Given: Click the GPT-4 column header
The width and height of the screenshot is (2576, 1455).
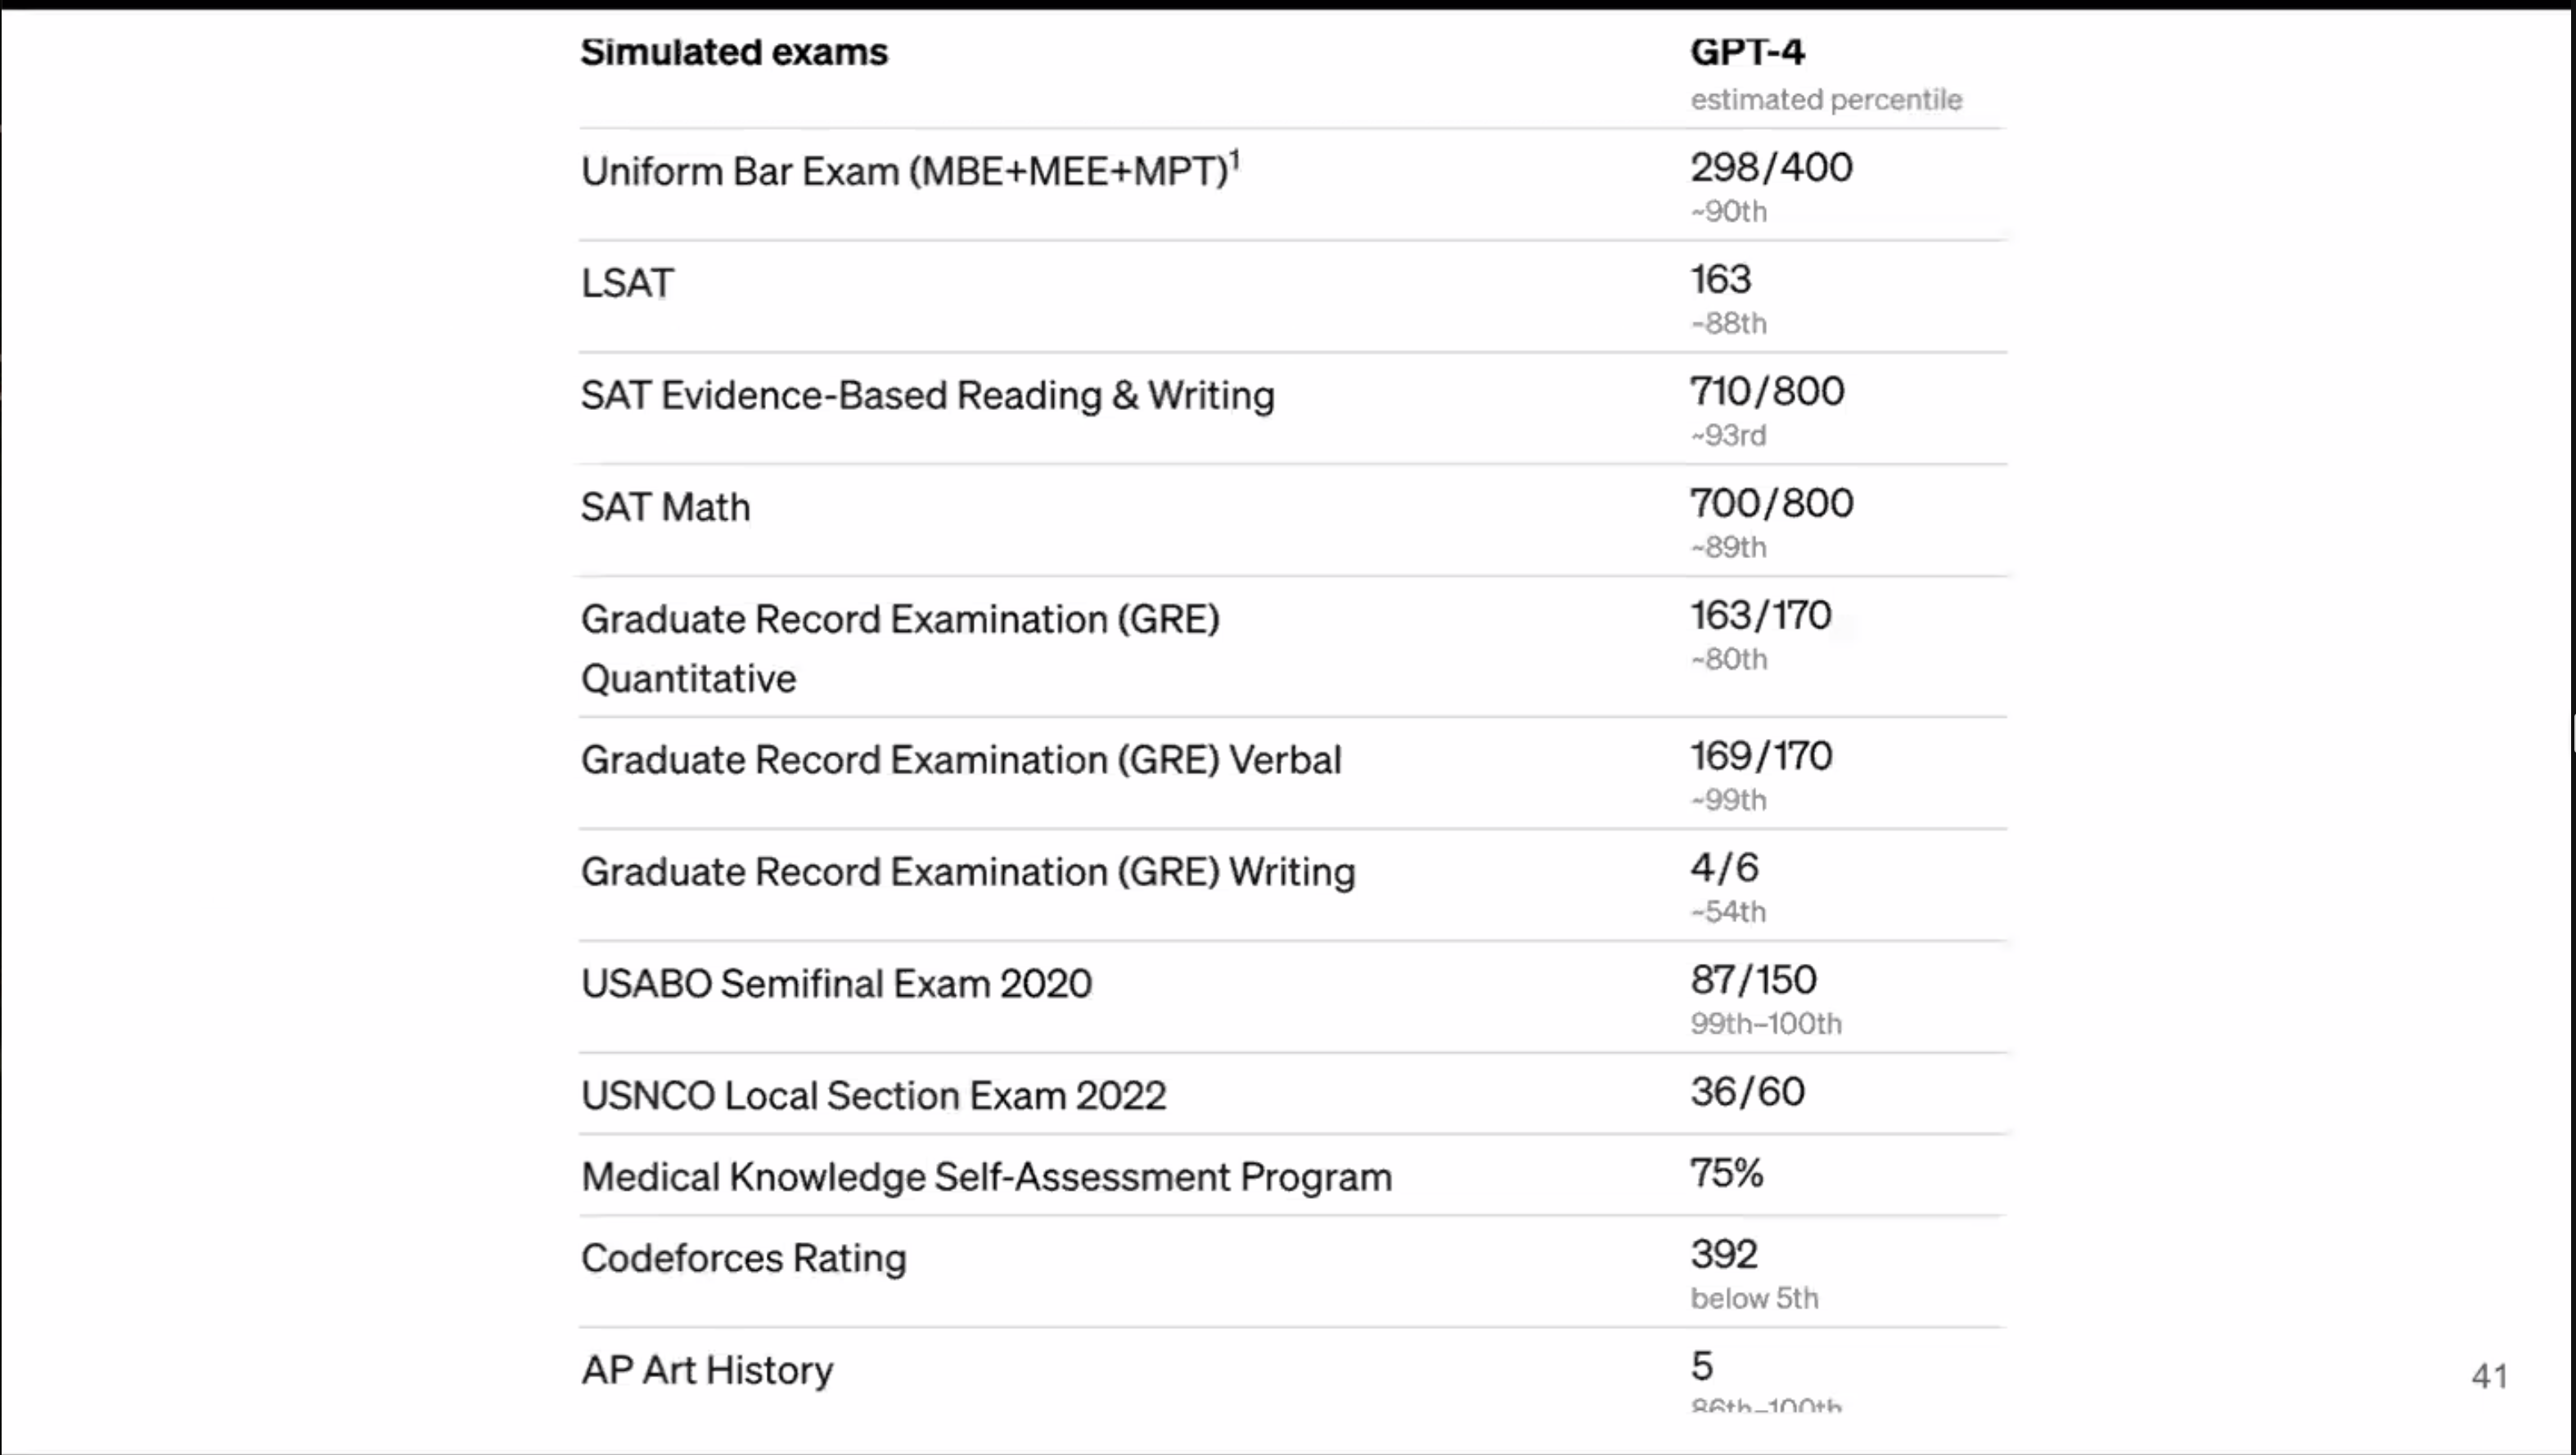Looking at the screenshot, I should tap(1747, 52).
